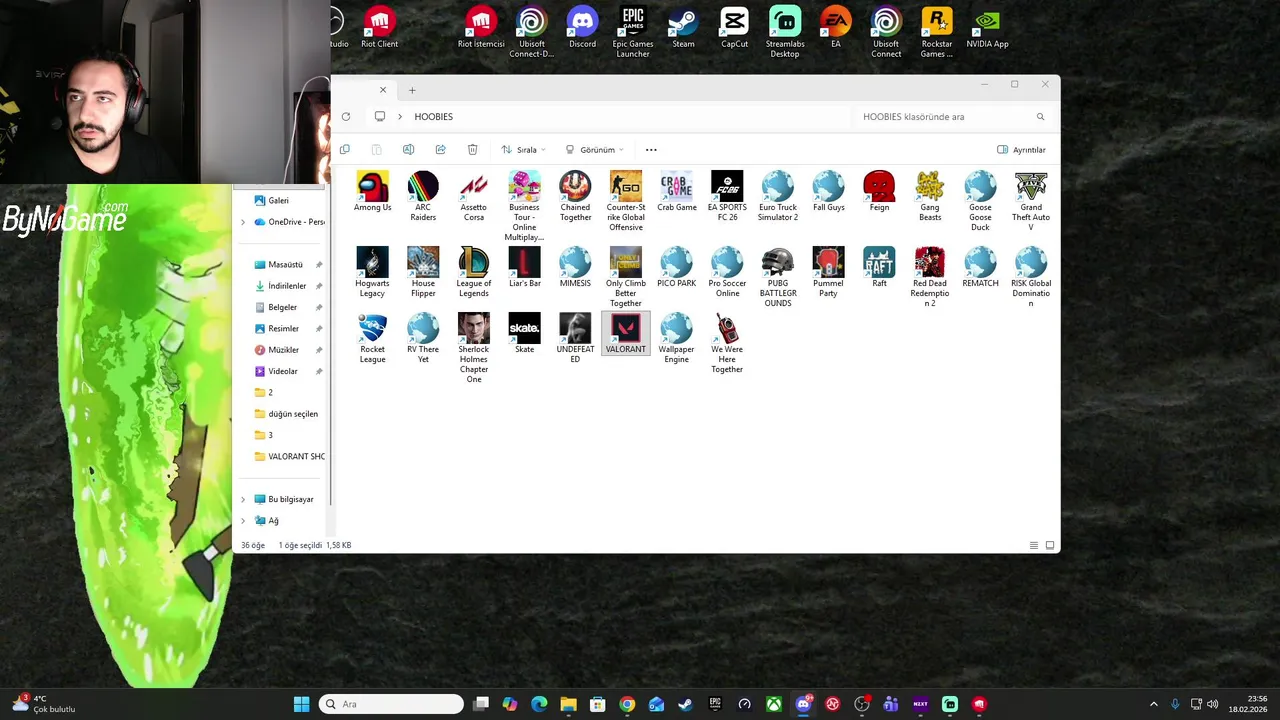Viewport: 1280px width, 720px height.
Task: Click HOOBIES in the address bar
Action: [434, 117]
